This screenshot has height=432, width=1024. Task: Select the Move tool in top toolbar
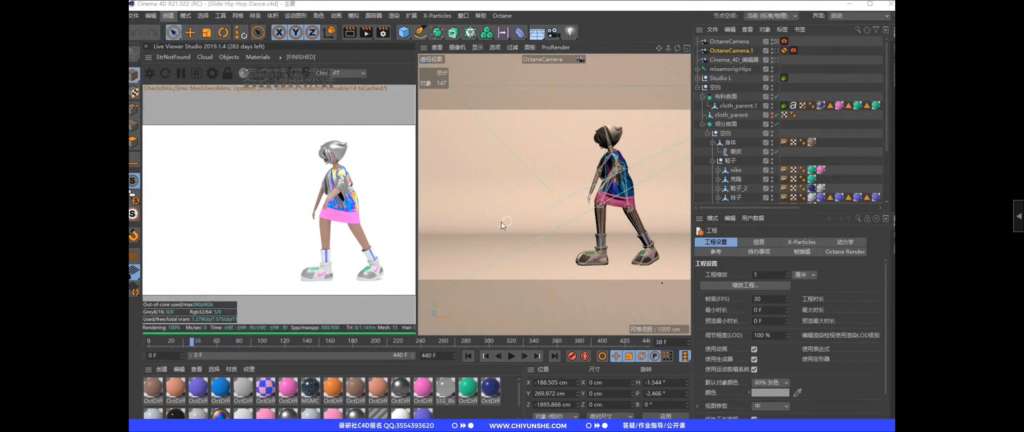[190, 33]
